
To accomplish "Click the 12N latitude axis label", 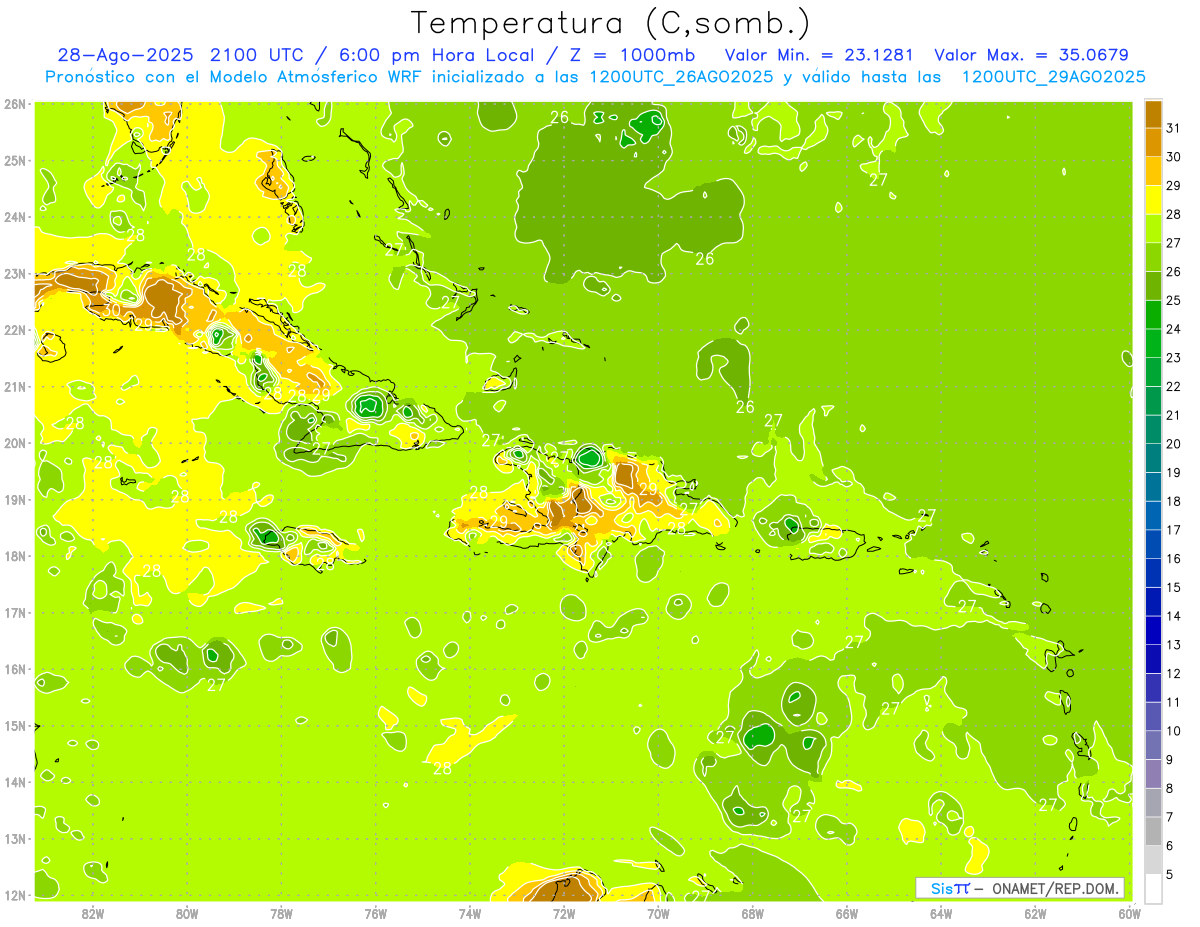I will (15, 895).
